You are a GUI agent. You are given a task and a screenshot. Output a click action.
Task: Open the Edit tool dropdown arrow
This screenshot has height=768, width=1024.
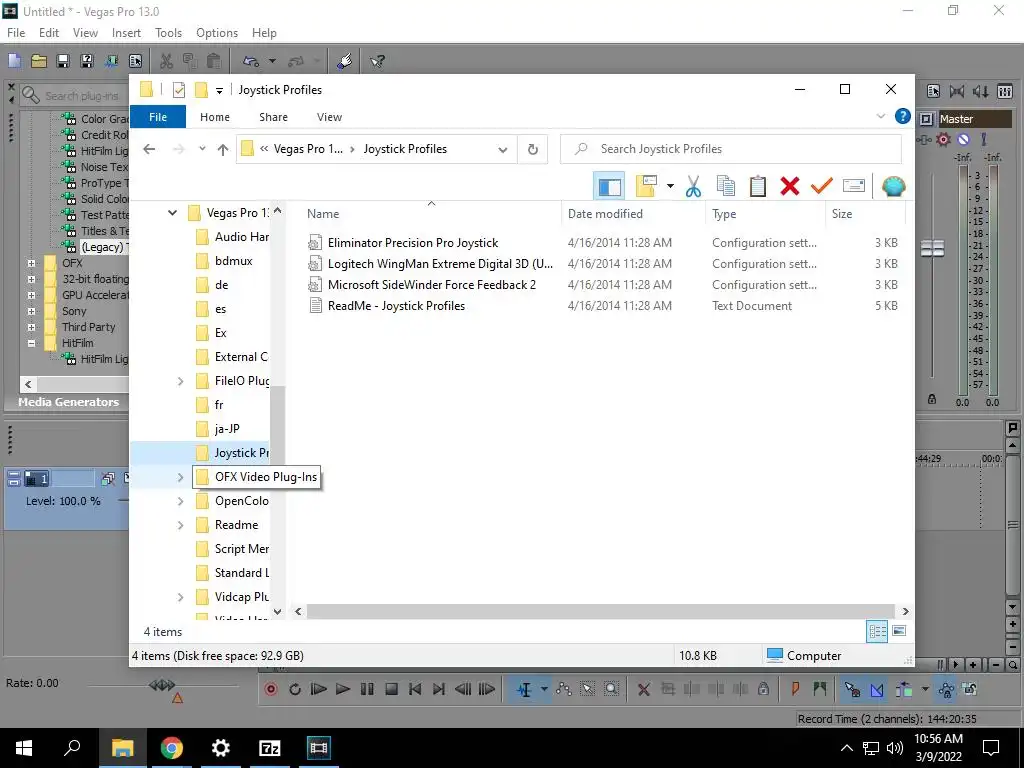pyautogui.click(x=543, y=689)
